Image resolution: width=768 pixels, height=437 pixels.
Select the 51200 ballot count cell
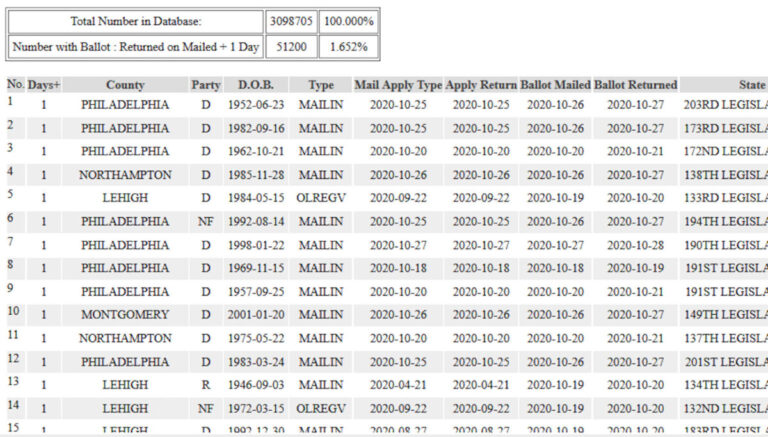291,46
